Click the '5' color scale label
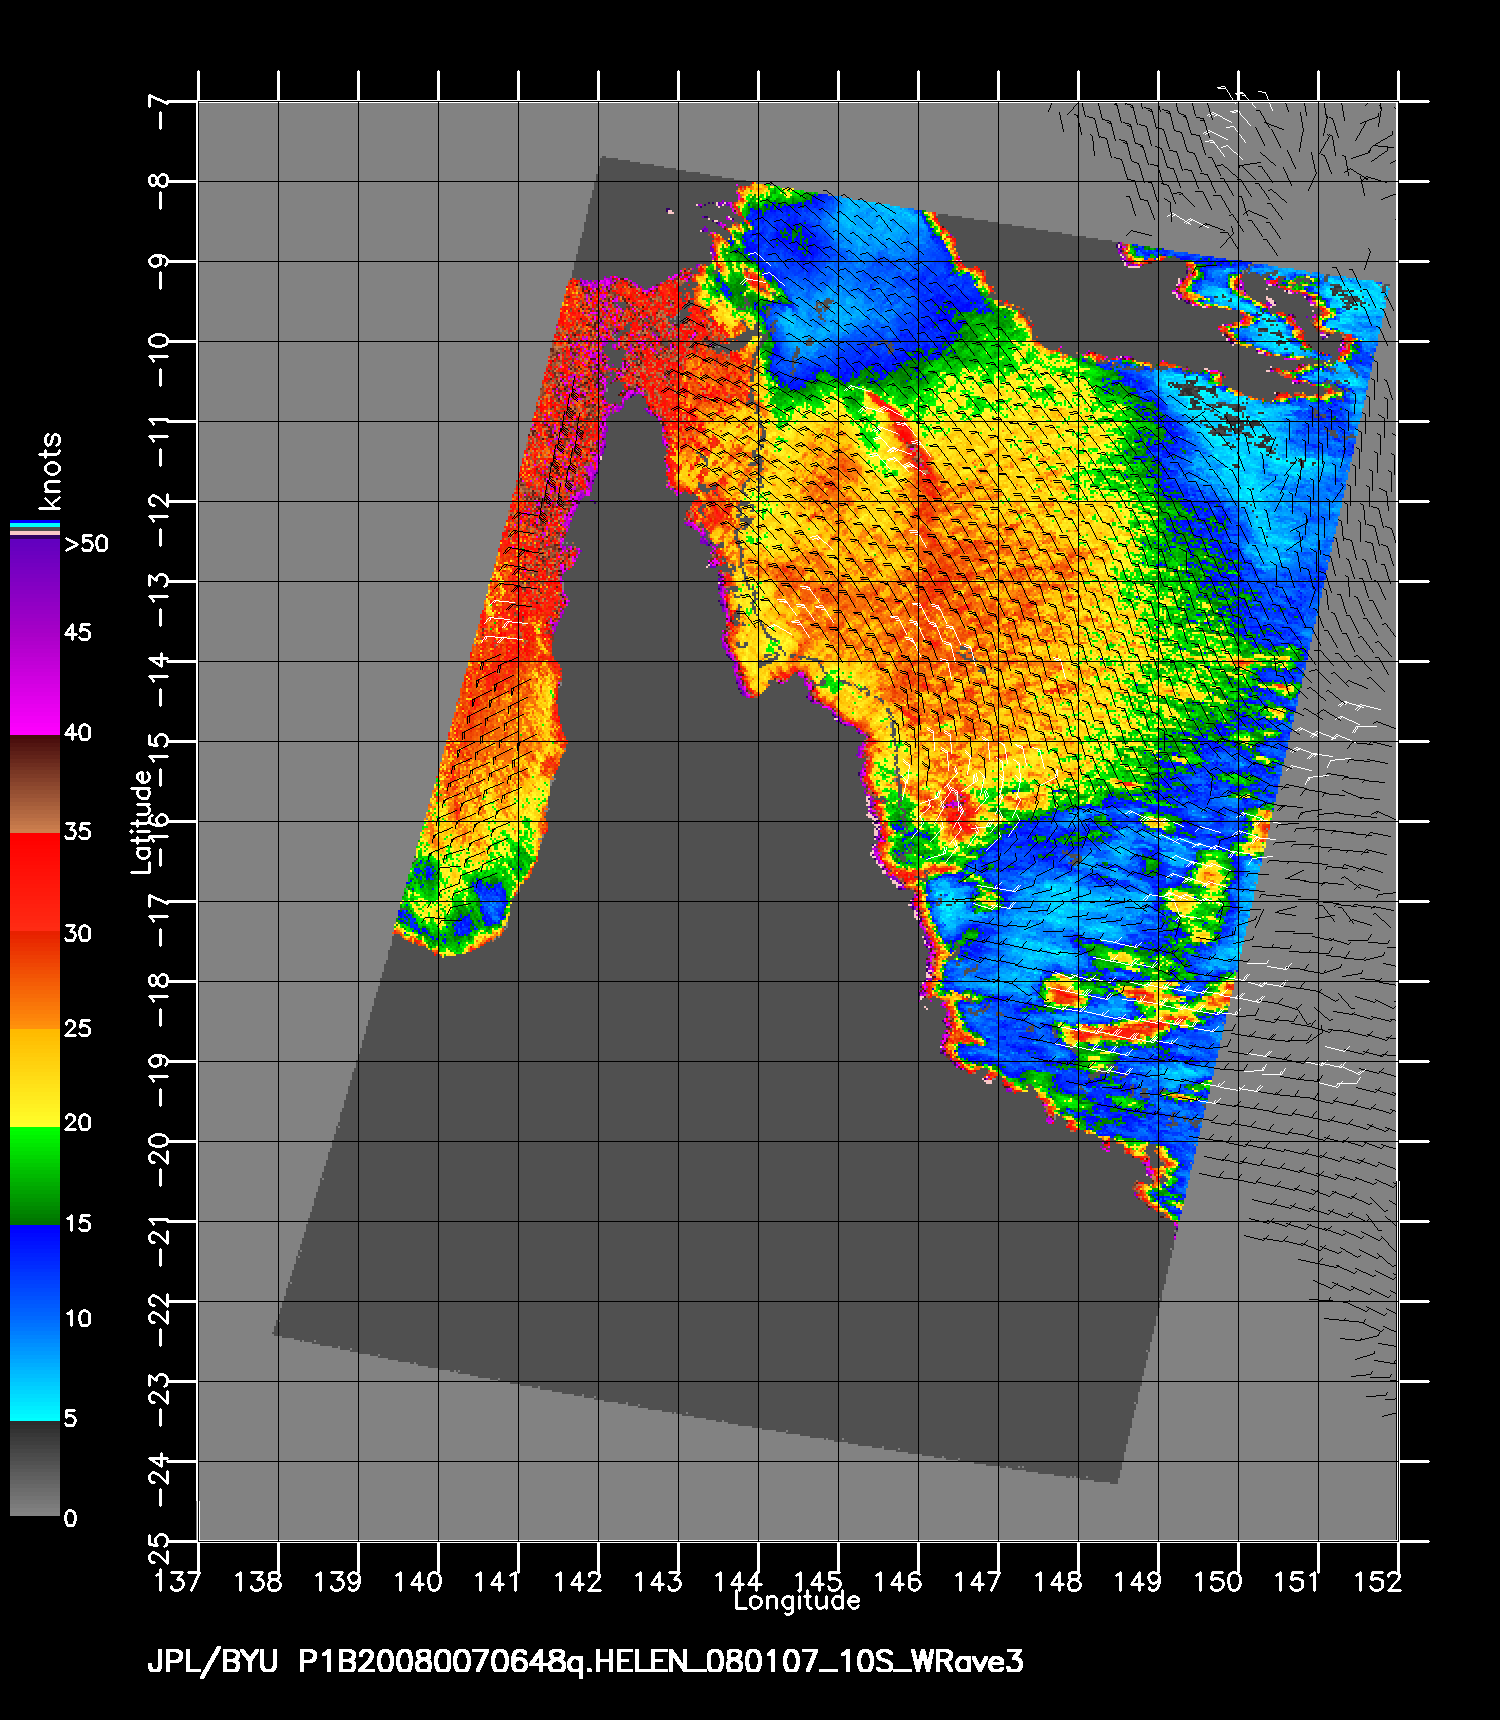The image size is (1500, 1720). [71, 1418]
